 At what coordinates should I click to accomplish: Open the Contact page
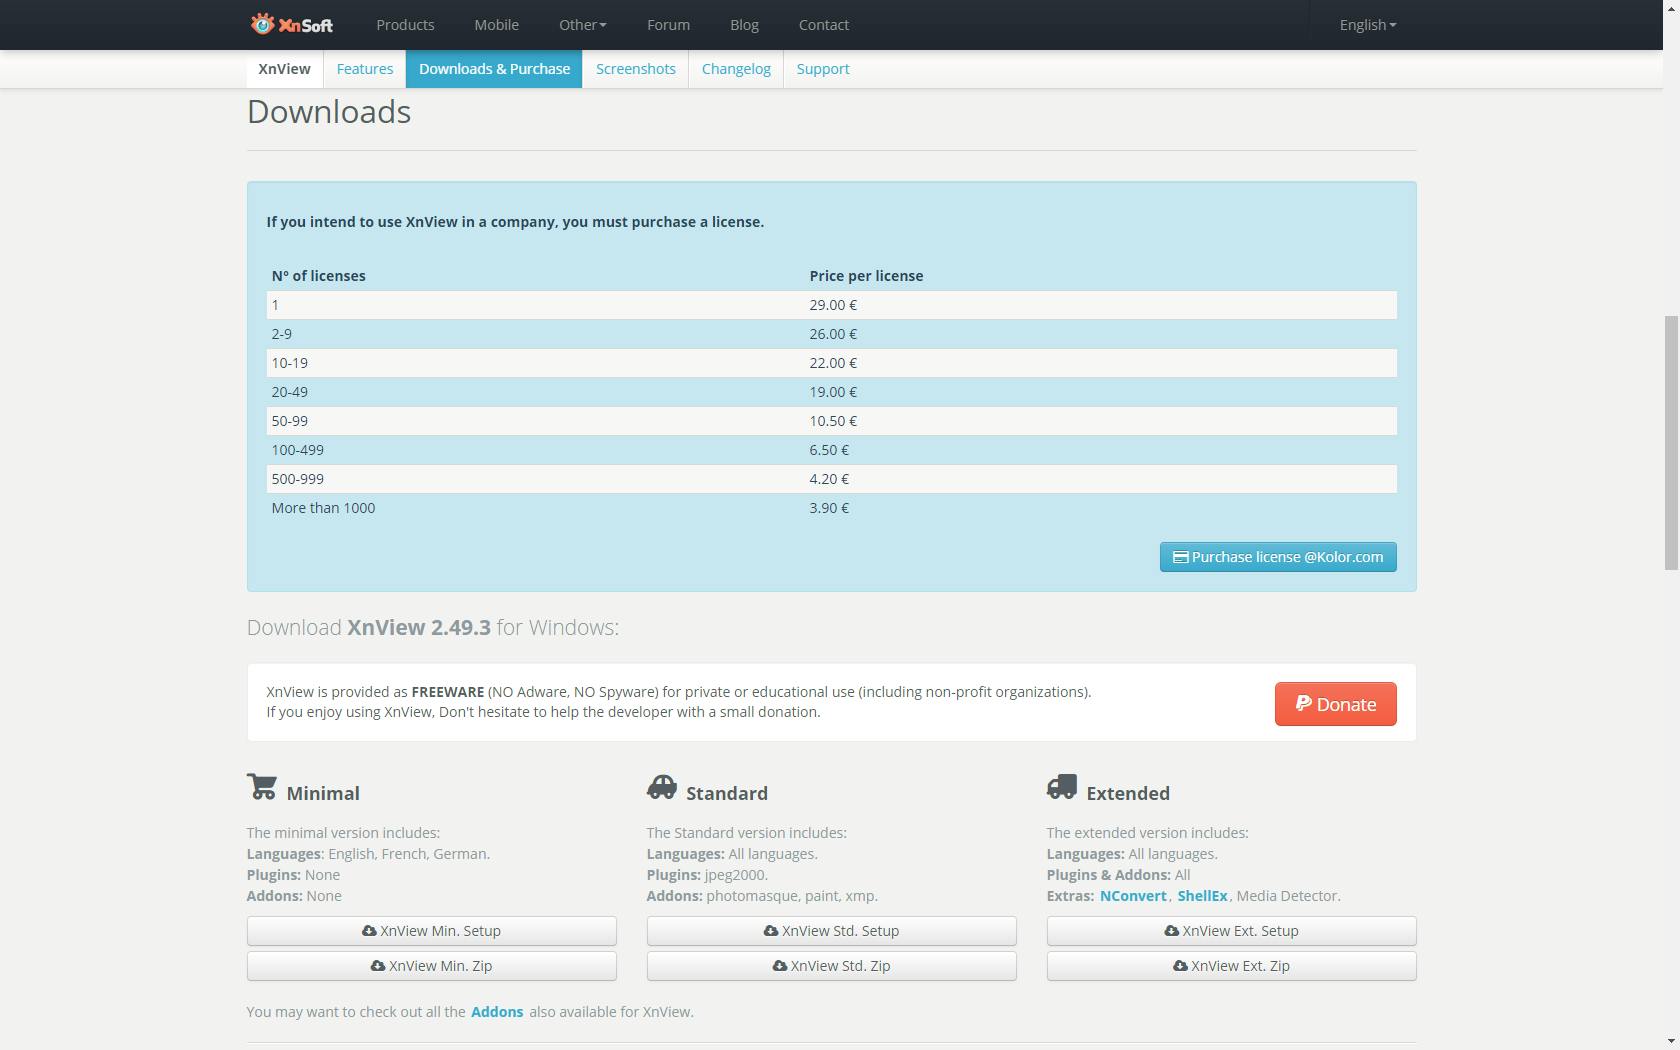[824, 25]
